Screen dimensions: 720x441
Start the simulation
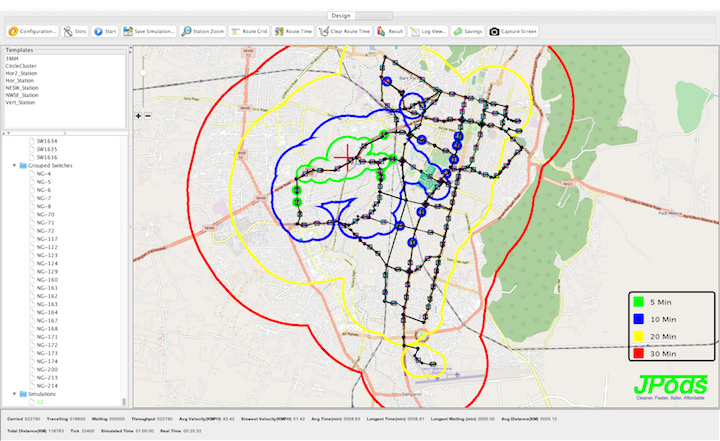(x=105, y=31)
